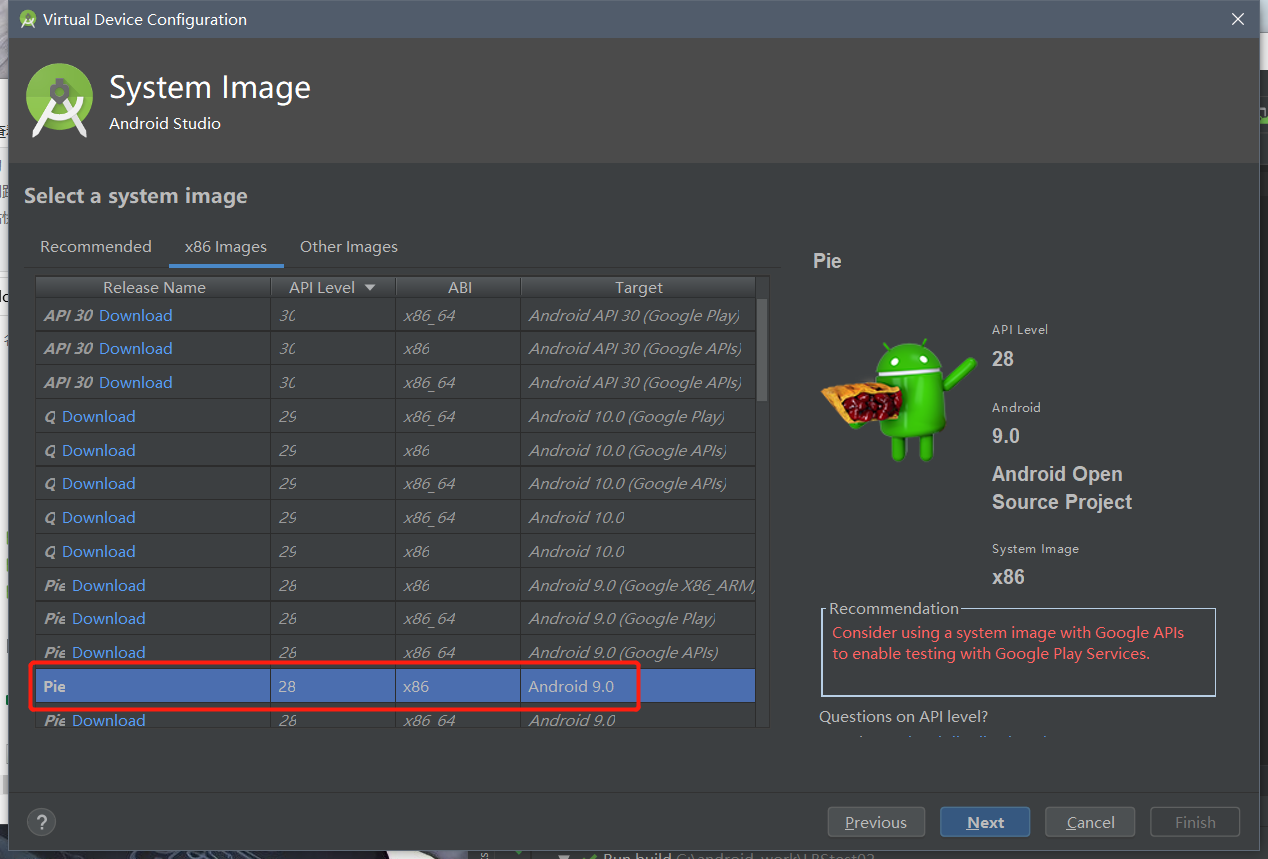Click the API Level value 28 in details

[x=1003, y=359]
